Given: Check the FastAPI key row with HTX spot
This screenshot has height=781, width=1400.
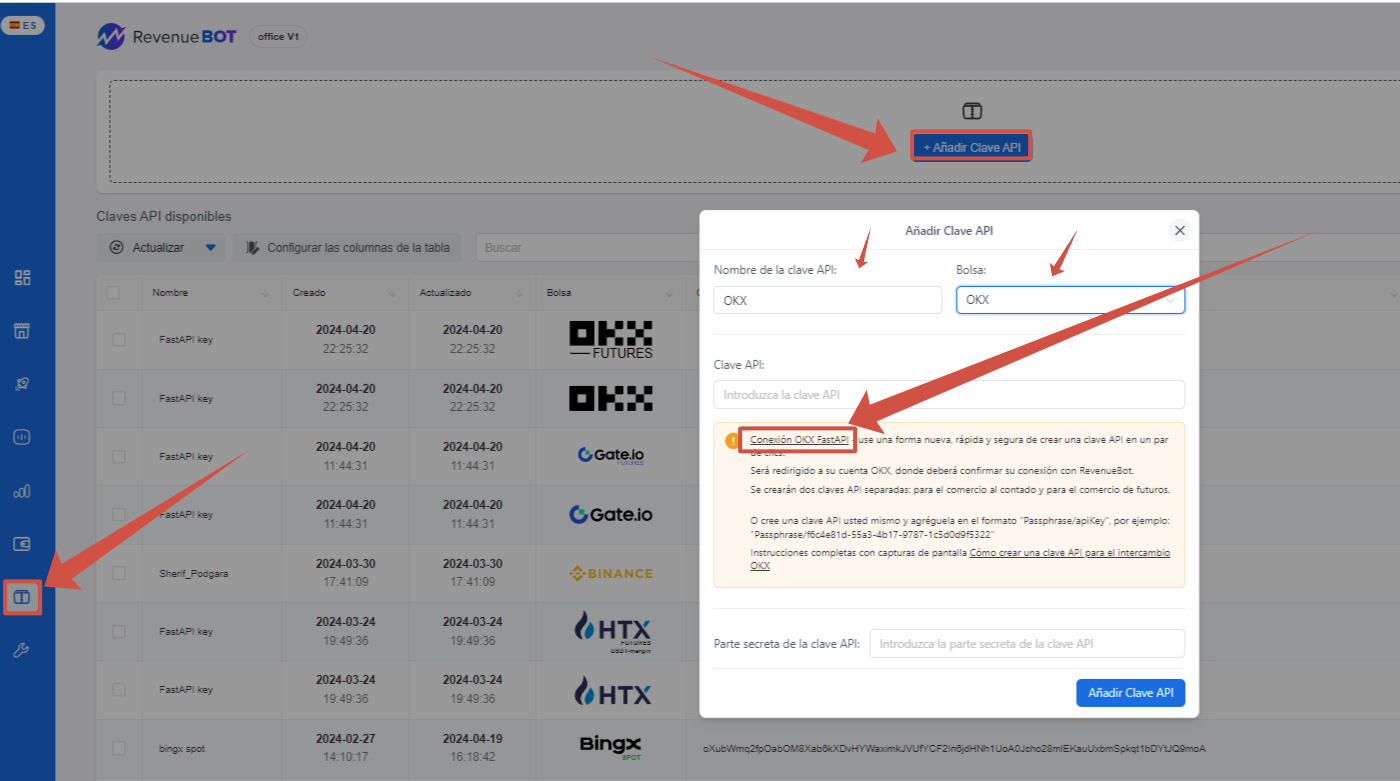Looking at the screenshot, I should click(x=119, y=689).
